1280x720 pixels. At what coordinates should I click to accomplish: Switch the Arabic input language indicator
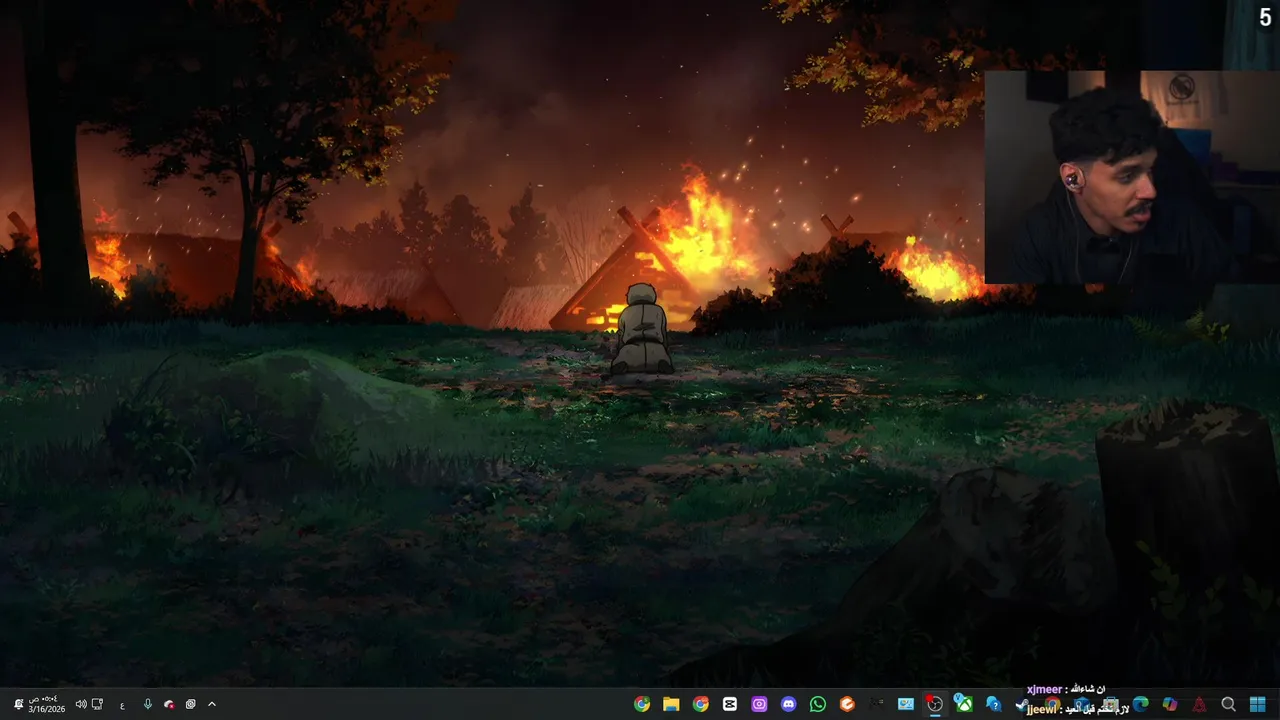pyautogui.click(x=122, y=705)
